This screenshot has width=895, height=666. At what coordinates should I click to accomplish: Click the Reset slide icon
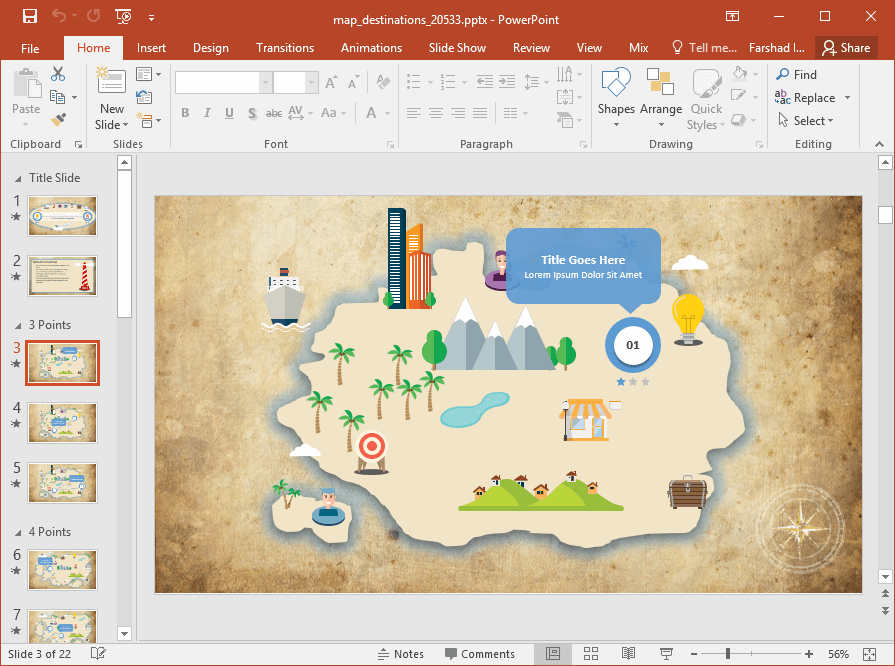coord(144,97)
